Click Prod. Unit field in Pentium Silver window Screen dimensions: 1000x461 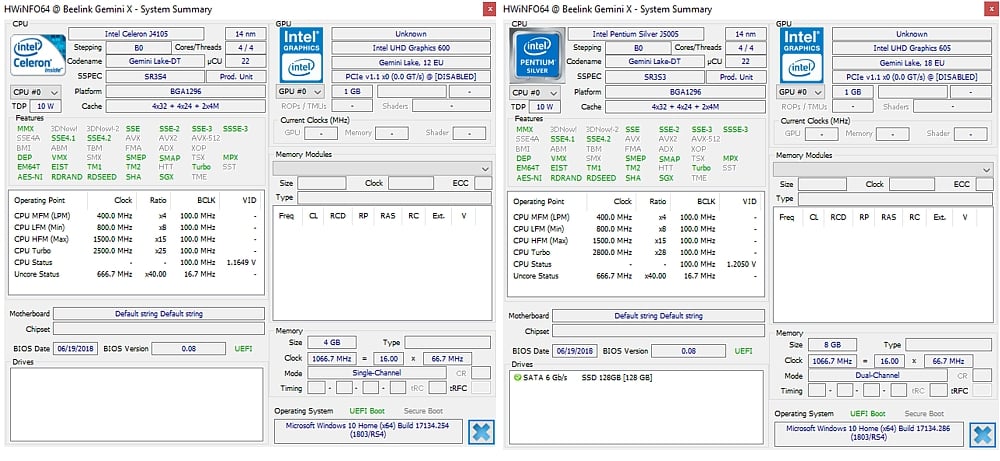pos(735,77)
